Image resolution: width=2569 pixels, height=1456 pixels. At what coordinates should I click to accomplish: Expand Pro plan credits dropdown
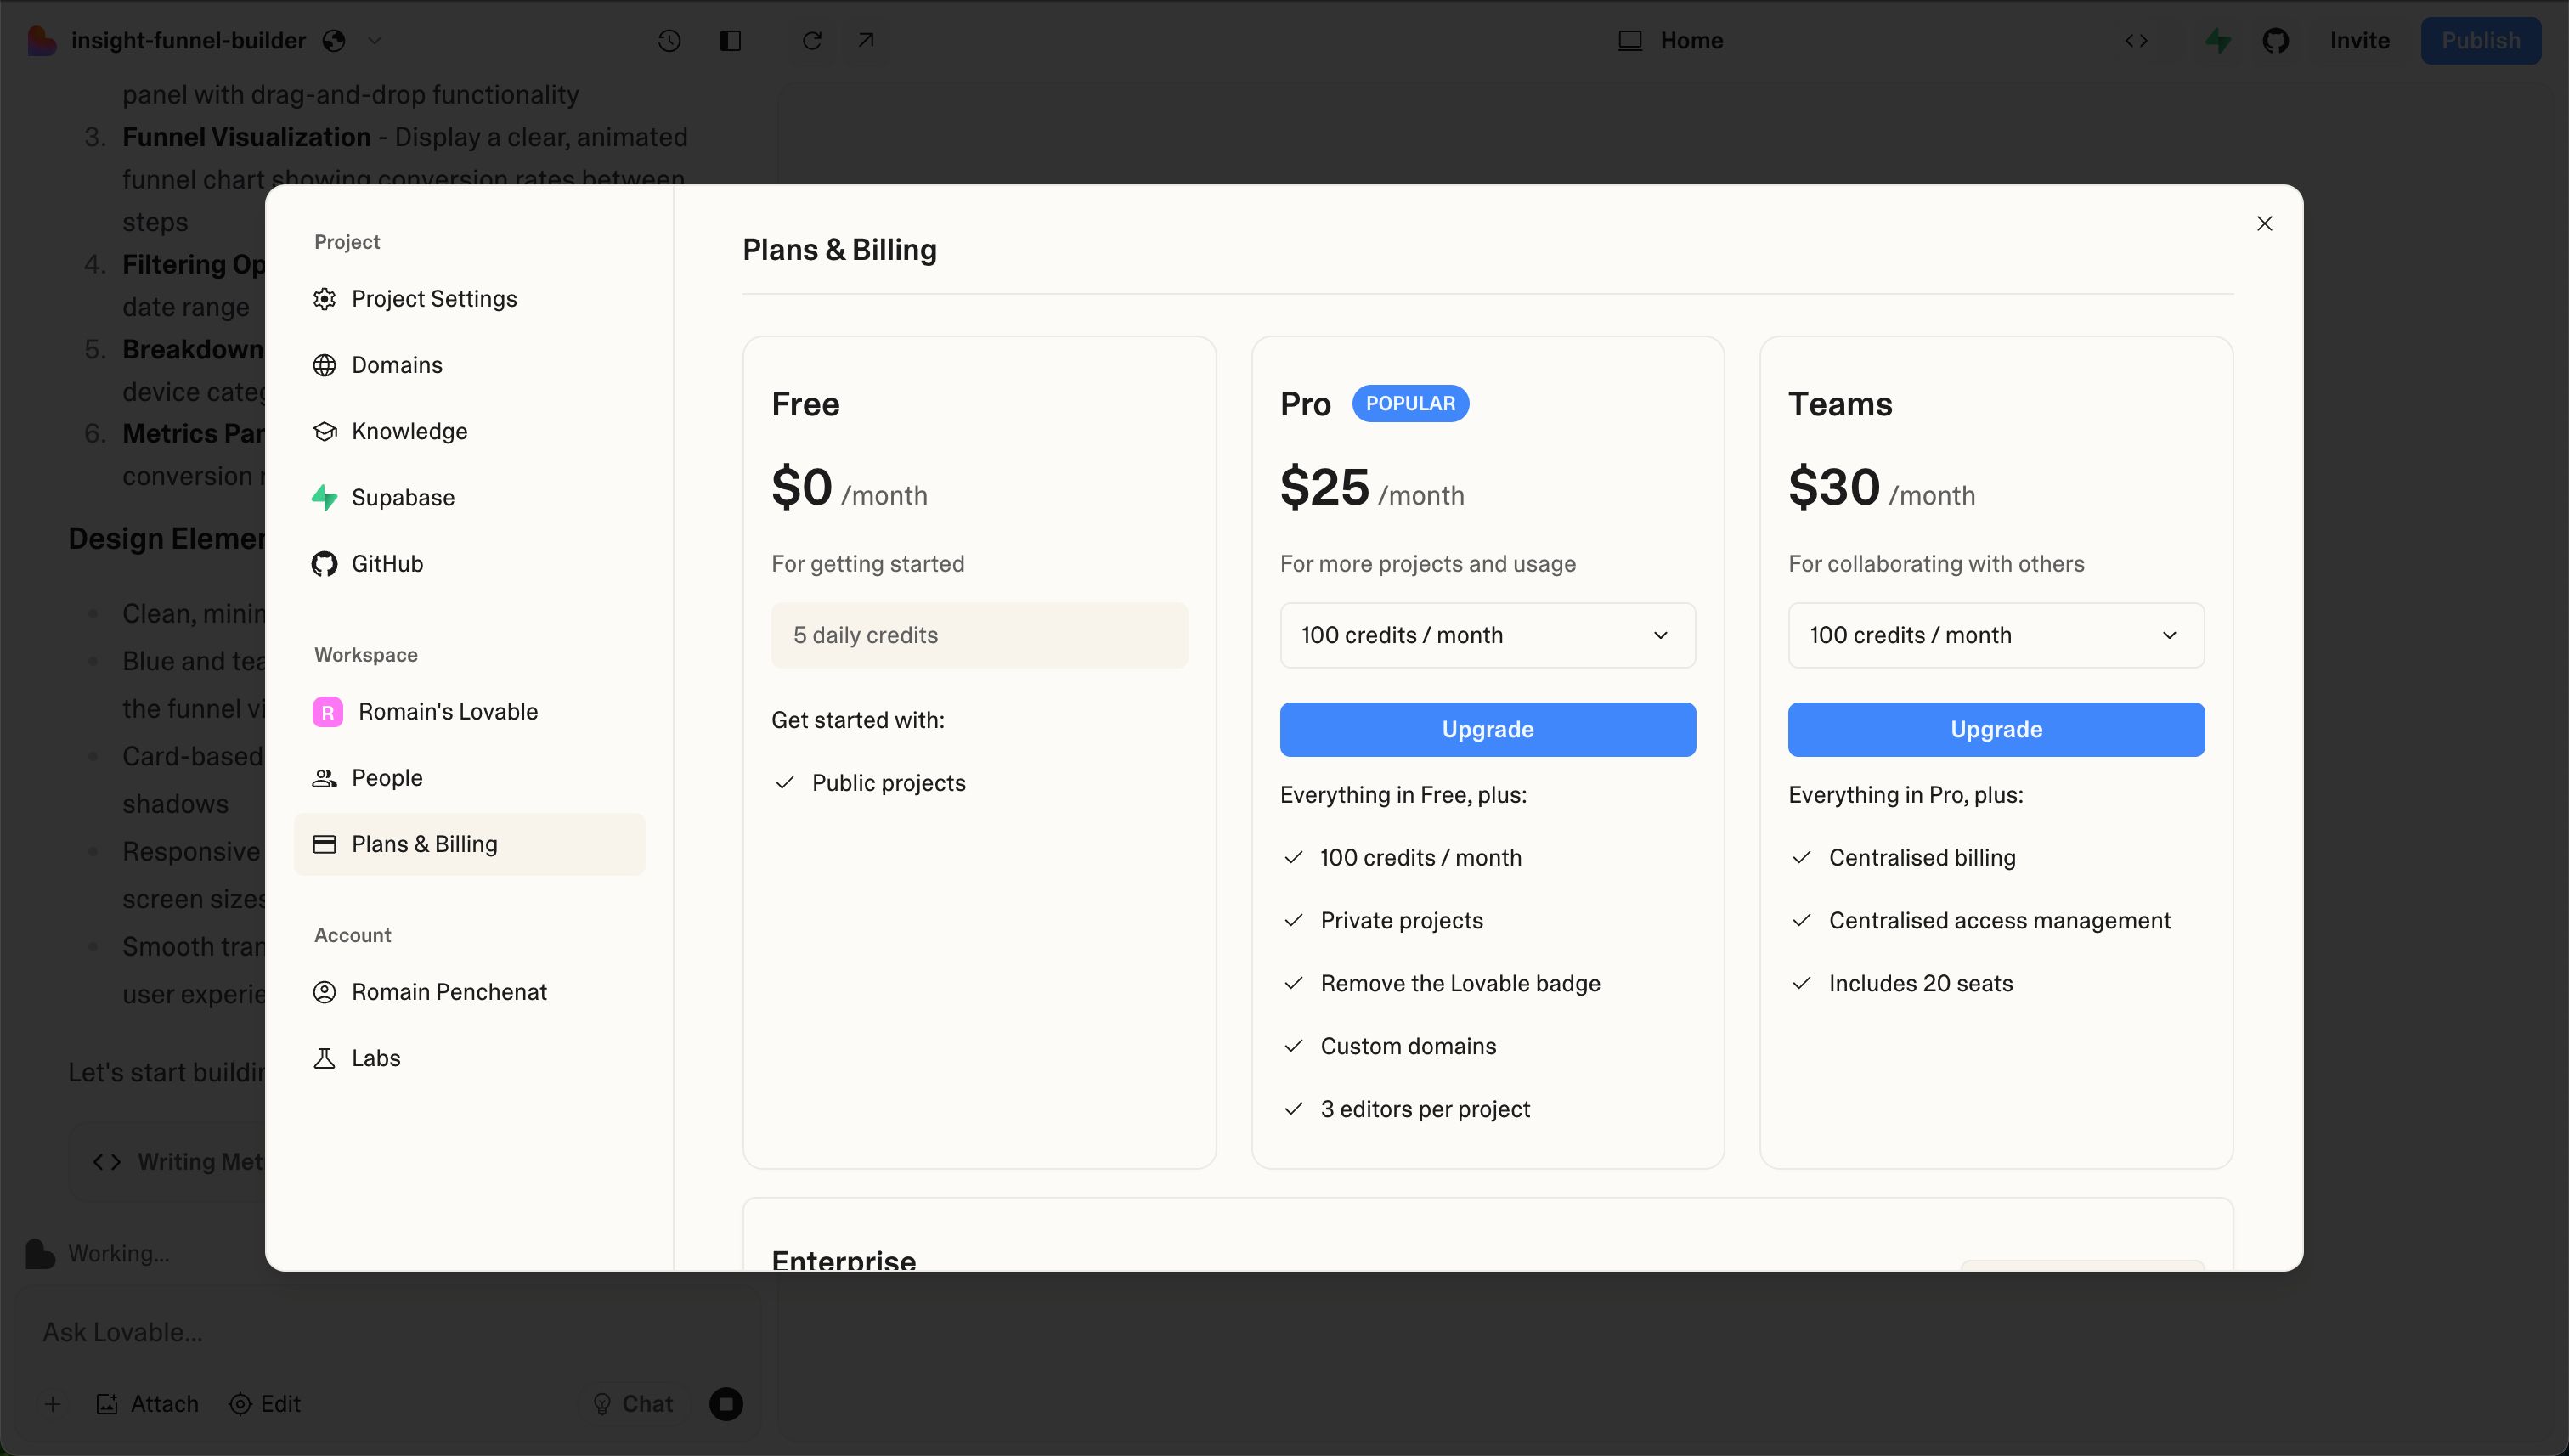(1487, 635)
